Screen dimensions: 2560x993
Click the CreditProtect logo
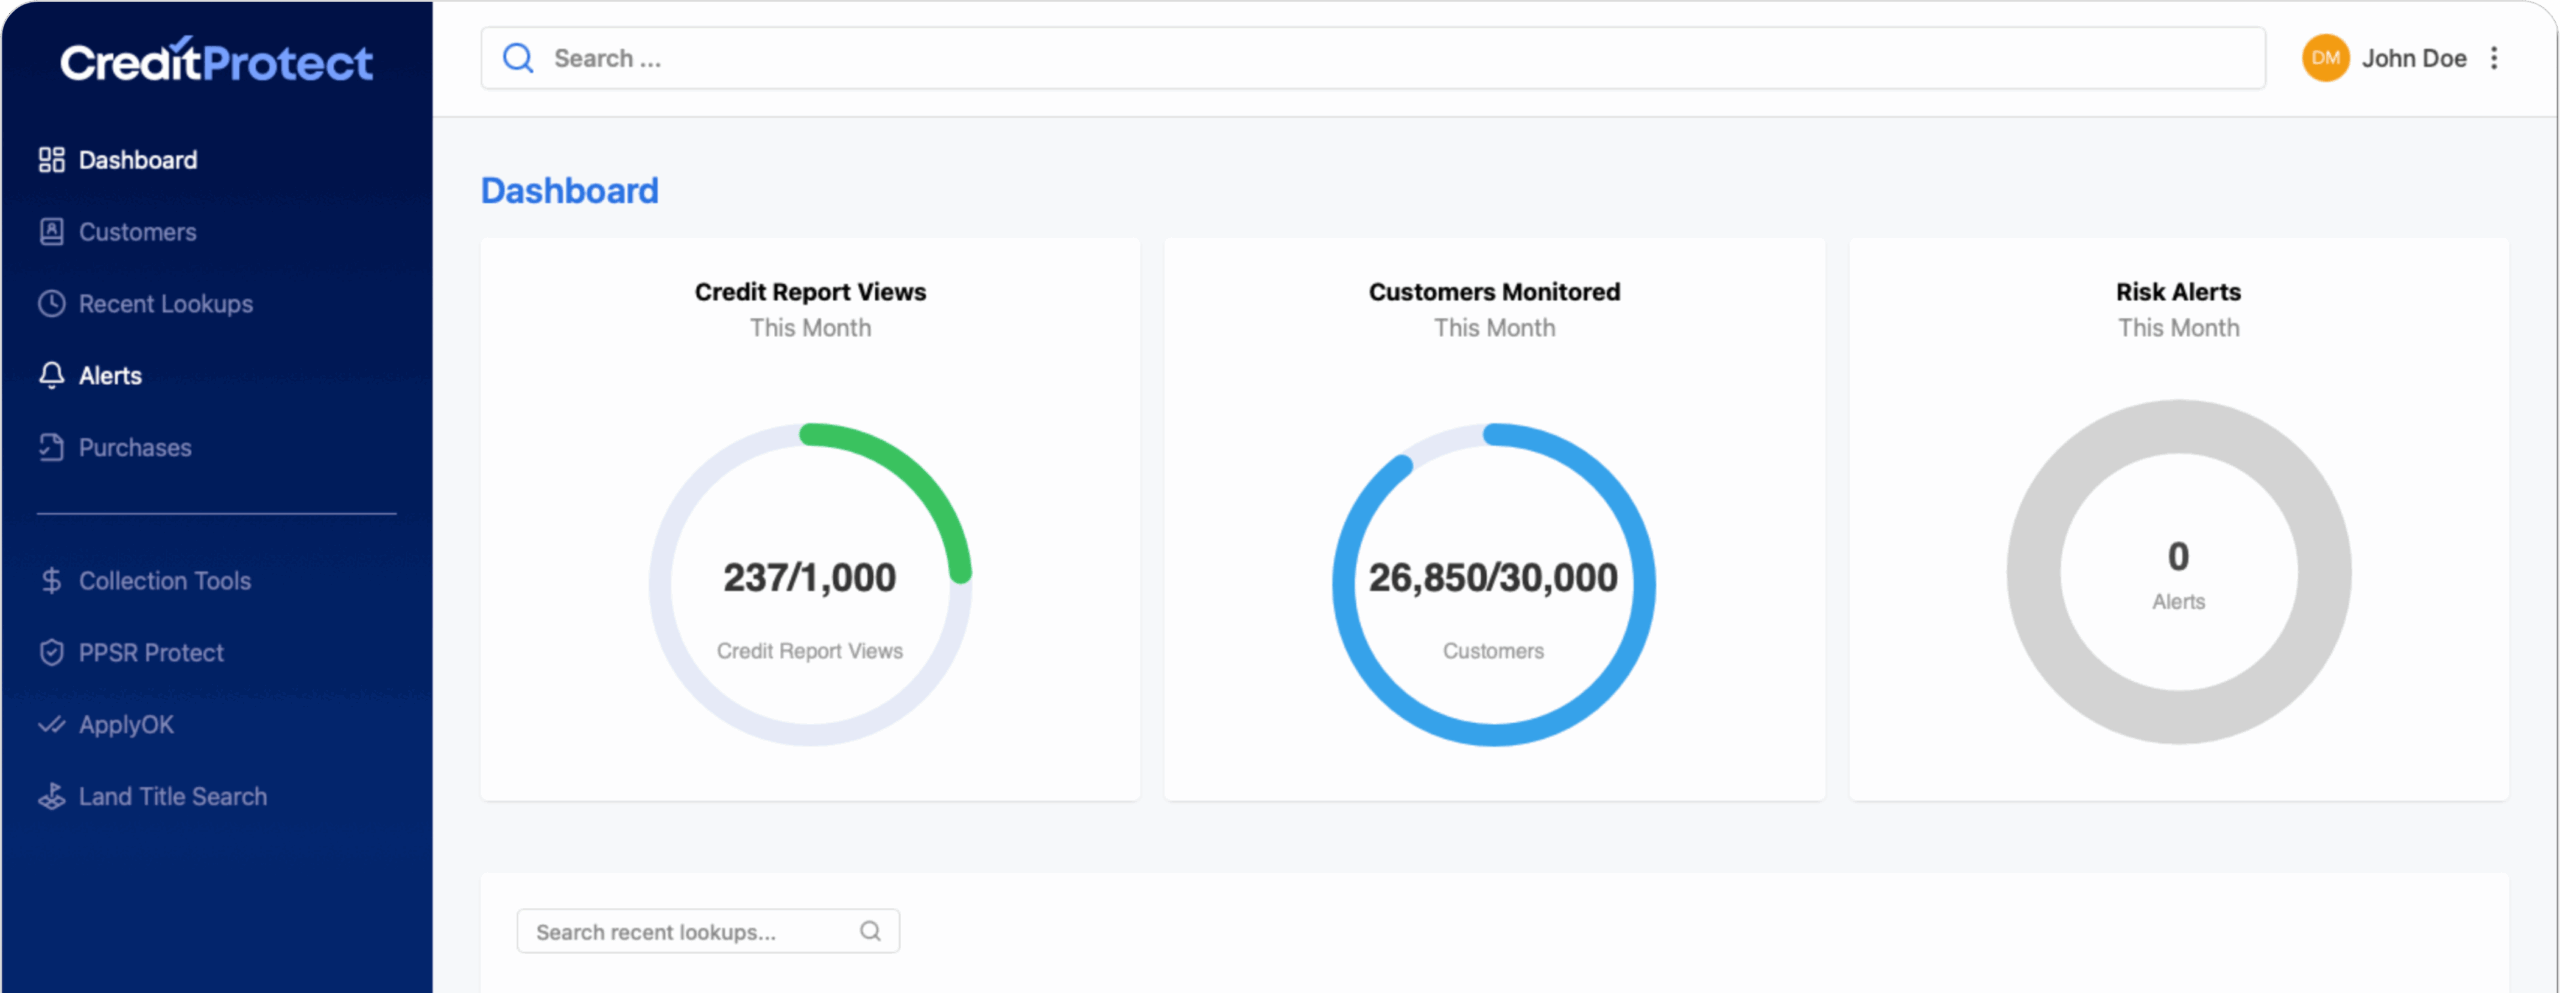(x=216, y=62)
